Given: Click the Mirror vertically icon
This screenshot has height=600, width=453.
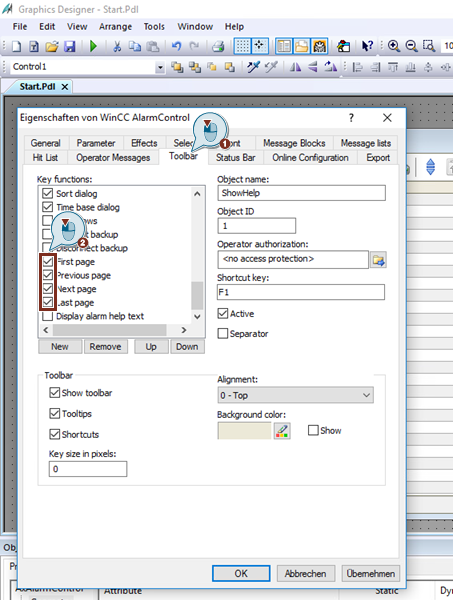Looking at the screenshot, I should [x=313, y=67].
